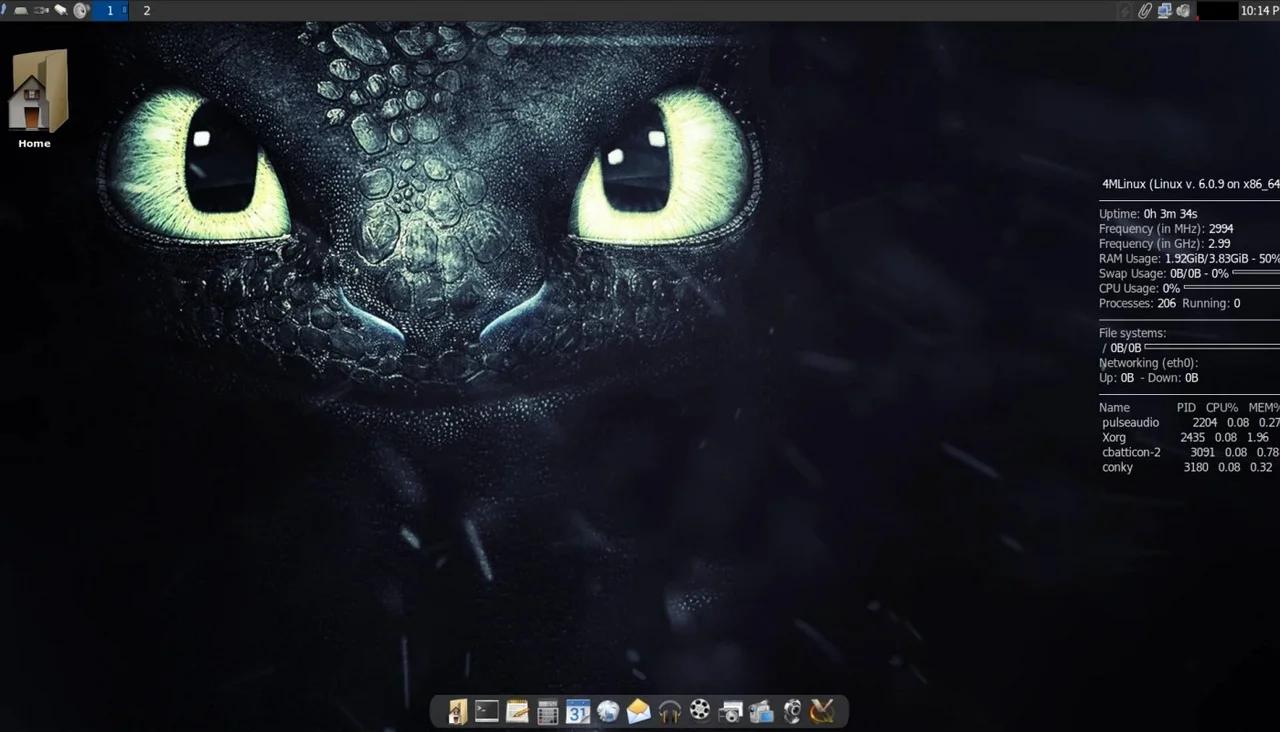Screen dimensions: 1280x732
Task: Open the notepad text editor in dock
Action: pyautogui.click(x=517, y=711)
